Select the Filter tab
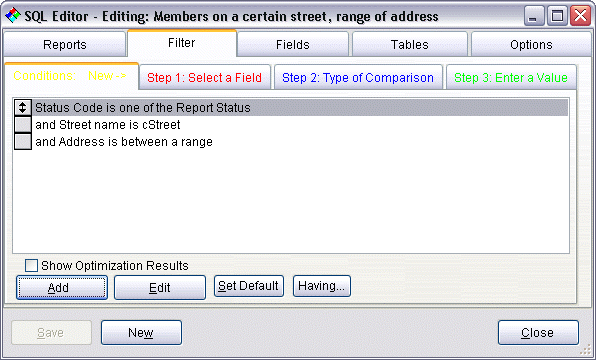Viewport: 596px width, 360px height. click(182, 43)
